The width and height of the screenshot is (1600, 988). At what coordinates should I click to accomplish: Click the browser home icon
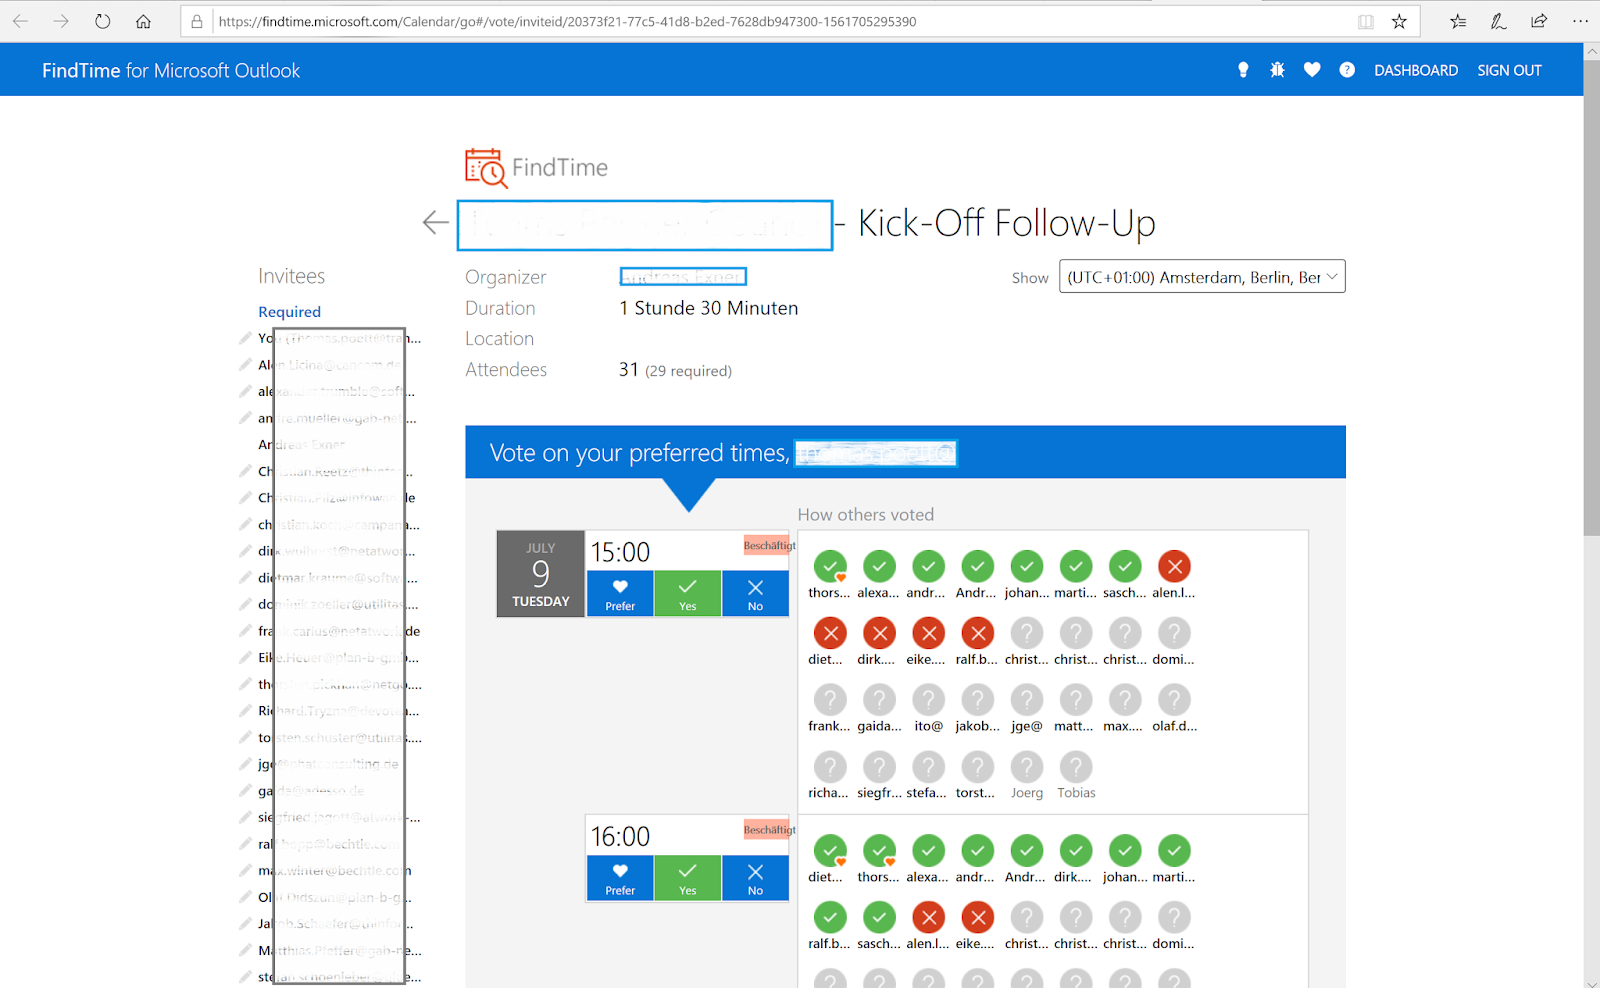143,20
